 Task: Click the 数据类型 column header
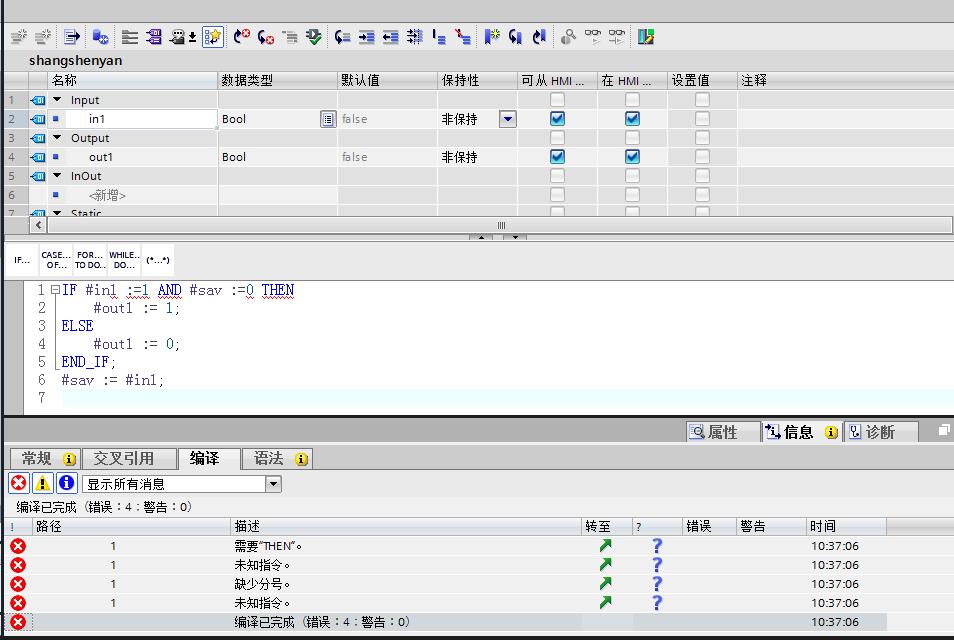point(277,80)
